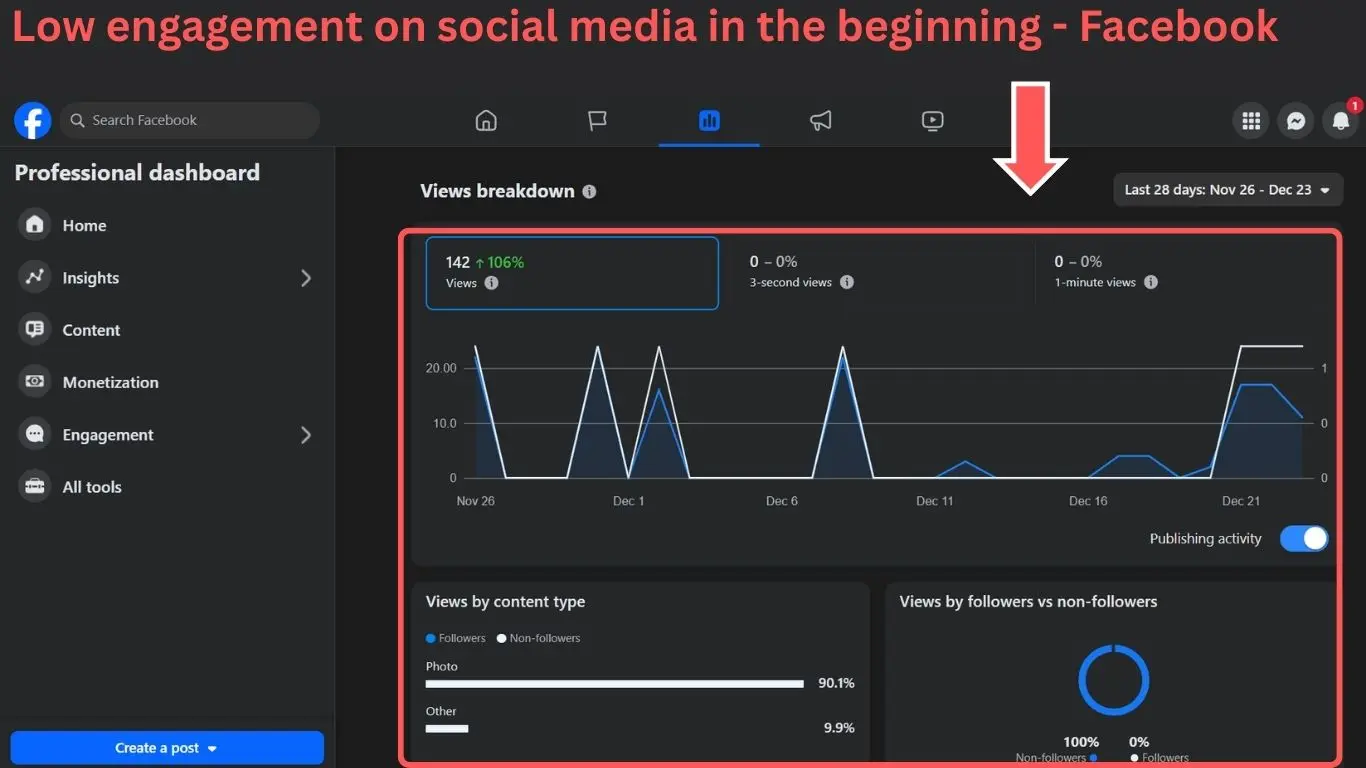Click the Views by followers vs non-followers heading
The height and width of the screenshot is (768, 1366).
coord(1028,602)
